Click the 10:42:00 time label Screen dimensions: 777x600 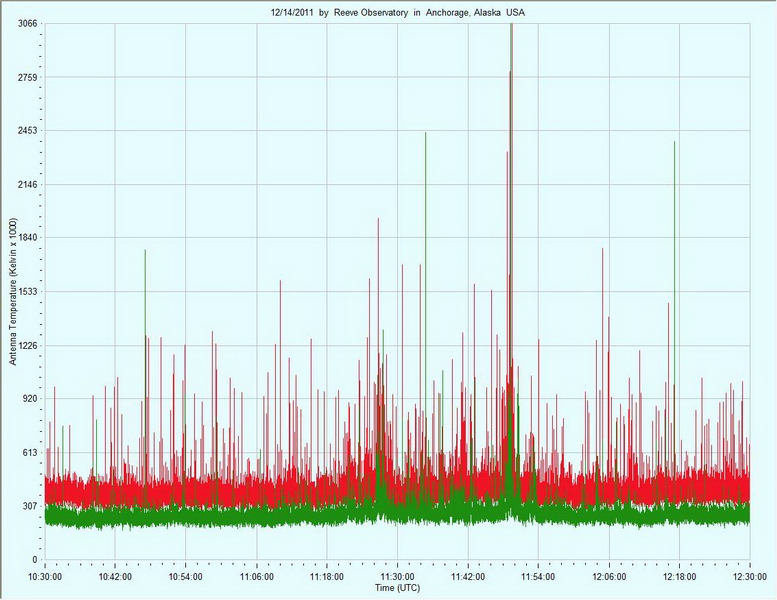115,577
